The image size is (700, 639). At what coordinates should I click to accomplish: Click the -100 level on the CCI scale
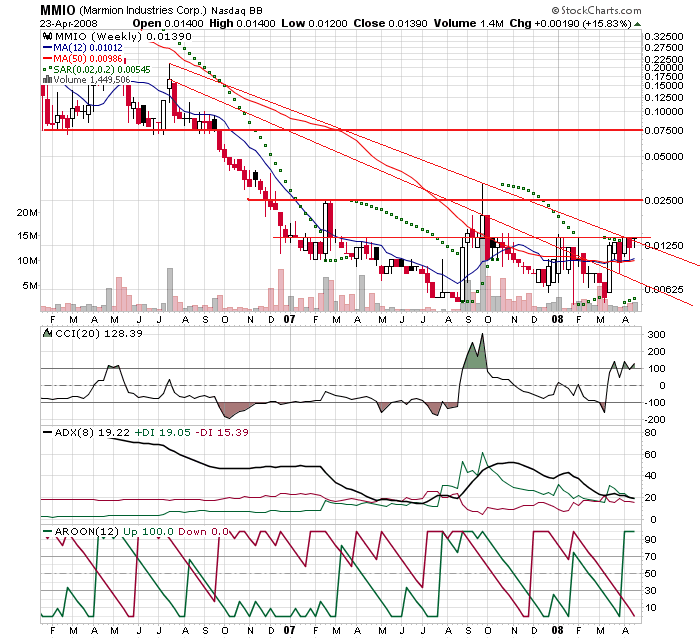pyautogui.click(x=655, y=403)
